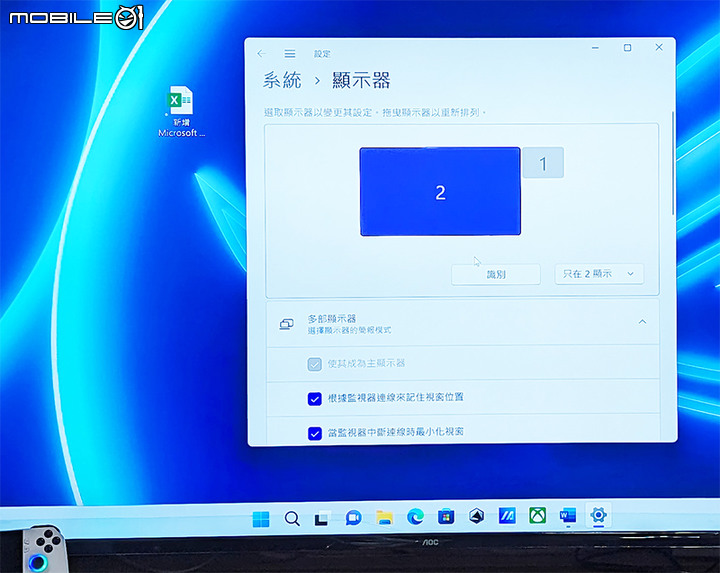Image resolution: width=720 pixels, height=573 pixels.
Task: Click the back arrow in Settings
Action: pos(262,54)
